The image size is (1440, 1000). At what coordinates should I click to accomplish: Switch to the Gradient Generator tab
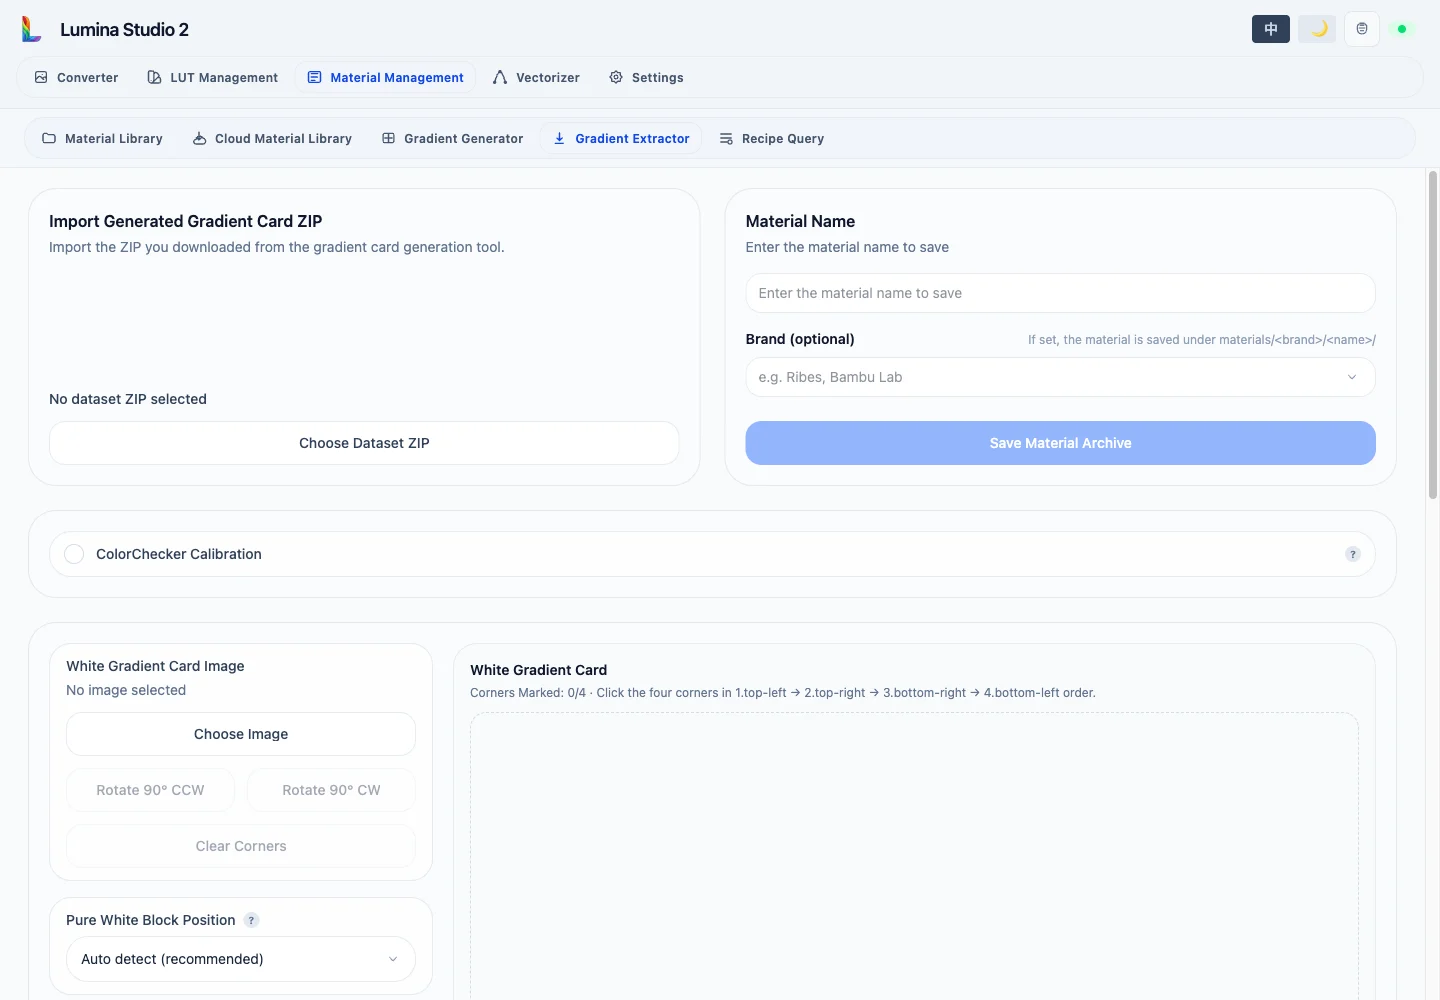[452, 138]
